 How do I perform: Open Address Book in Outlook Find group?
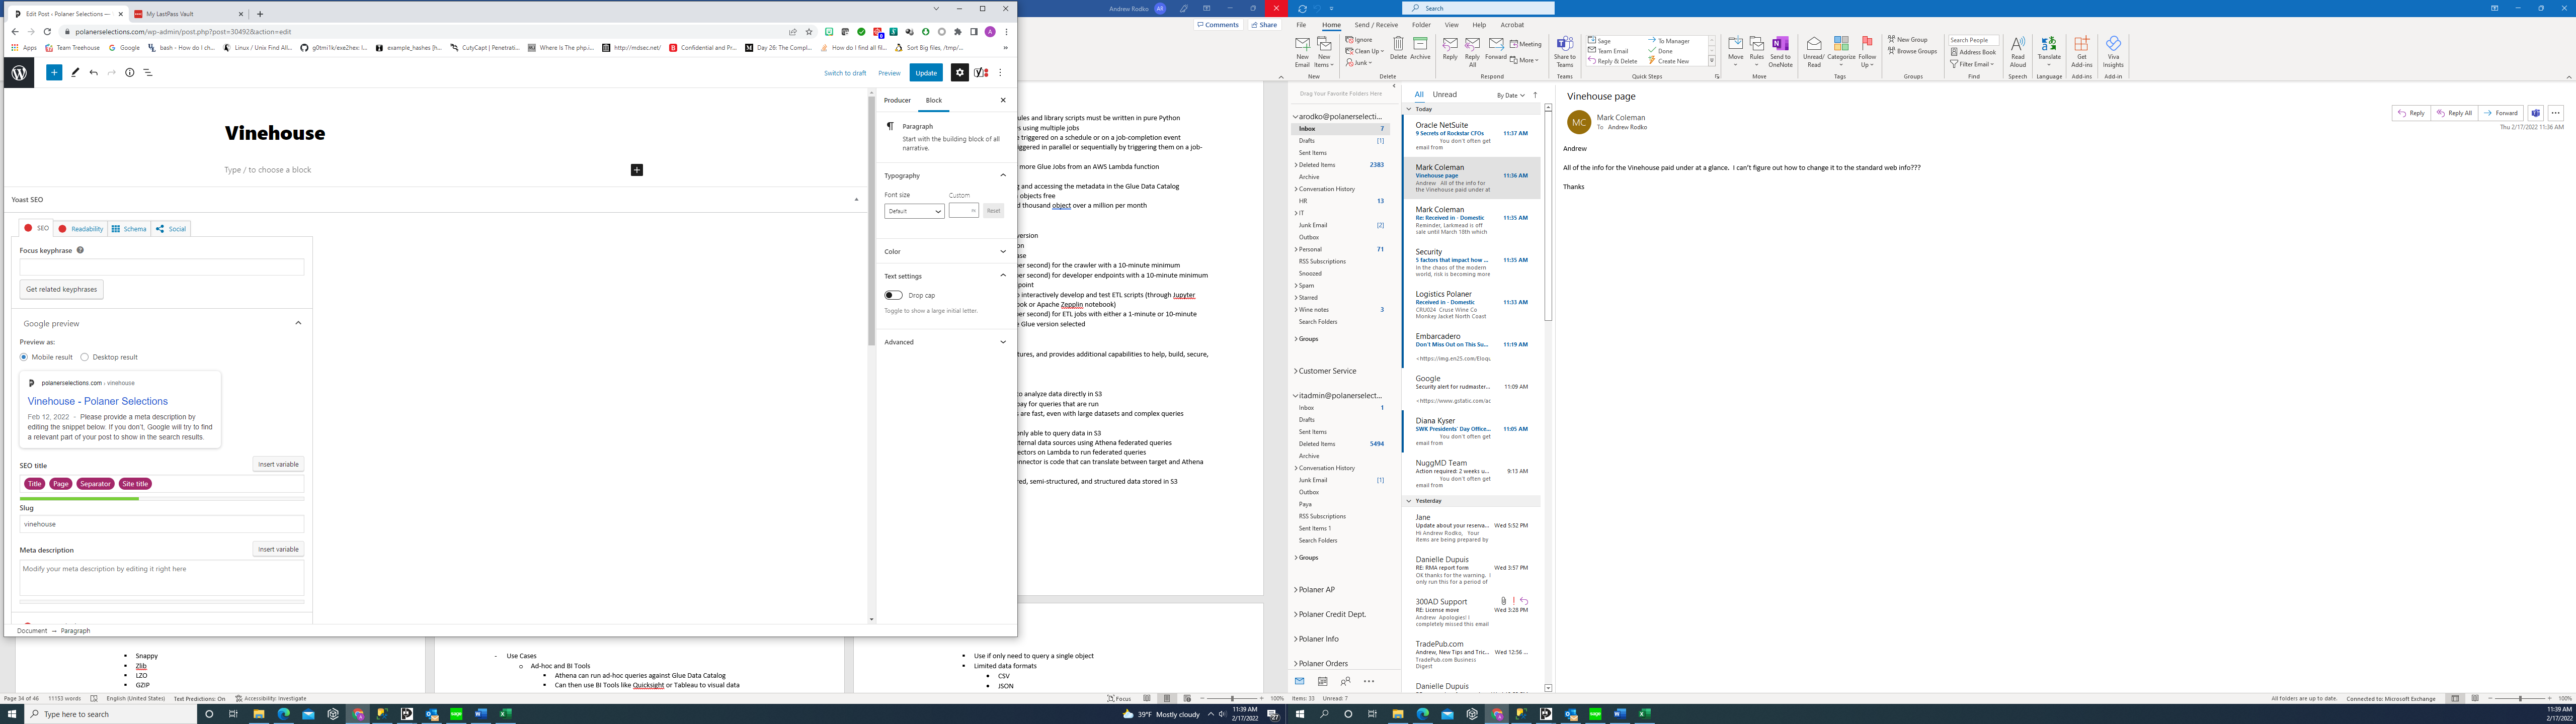pos(1973,52)
